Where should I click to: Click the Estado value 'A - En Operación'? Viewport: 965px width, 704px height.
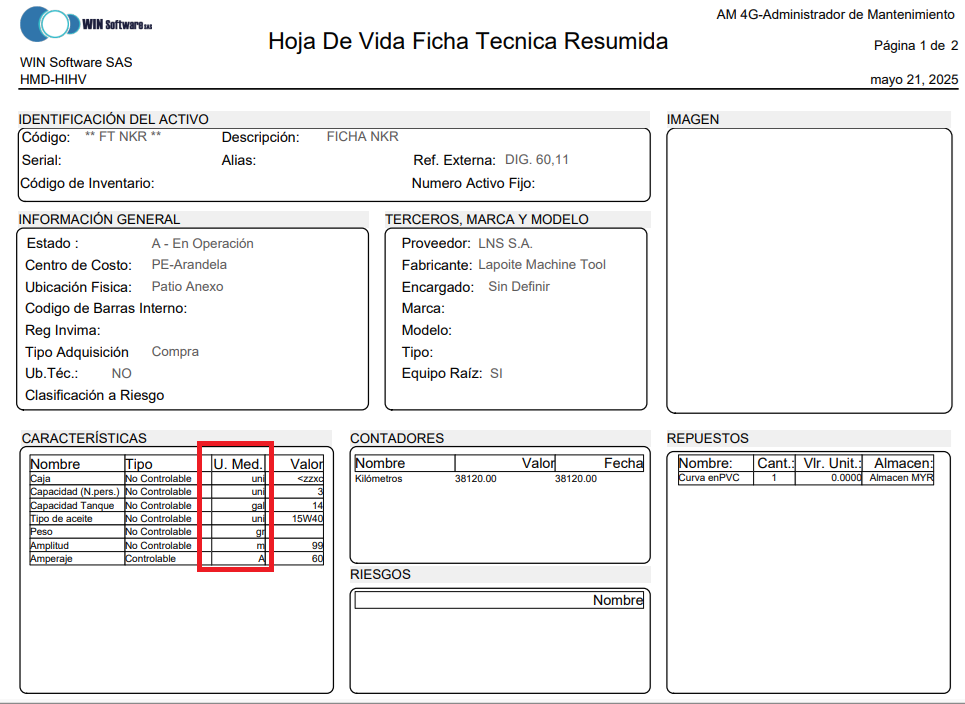[x=202, y=244]
